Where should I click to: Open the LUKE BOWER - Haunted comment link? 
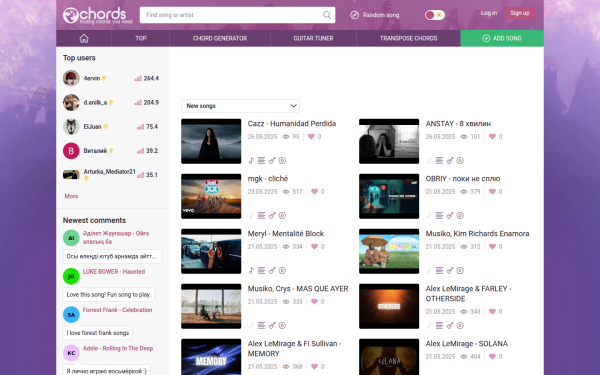[x=114, y=272]
